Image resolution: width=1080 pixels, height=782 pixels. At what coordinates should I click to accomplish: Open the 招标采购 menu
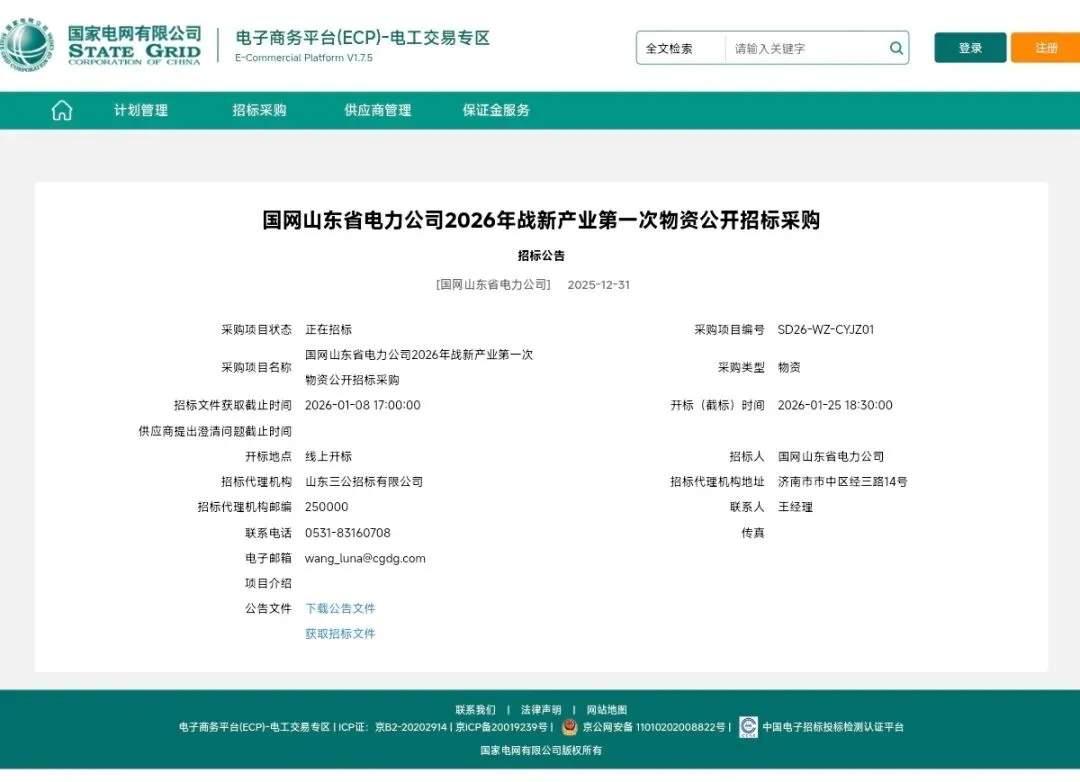coord(259,110)
